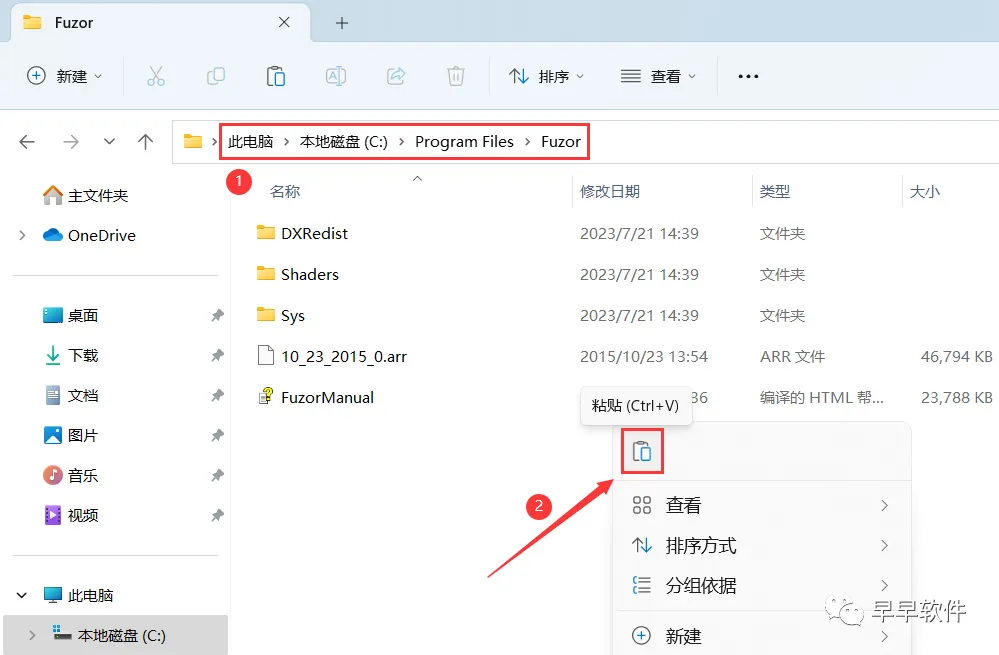Click the Rename icon in toolbar
This screenshot has height=655, width=999.
tap(336, 76)
